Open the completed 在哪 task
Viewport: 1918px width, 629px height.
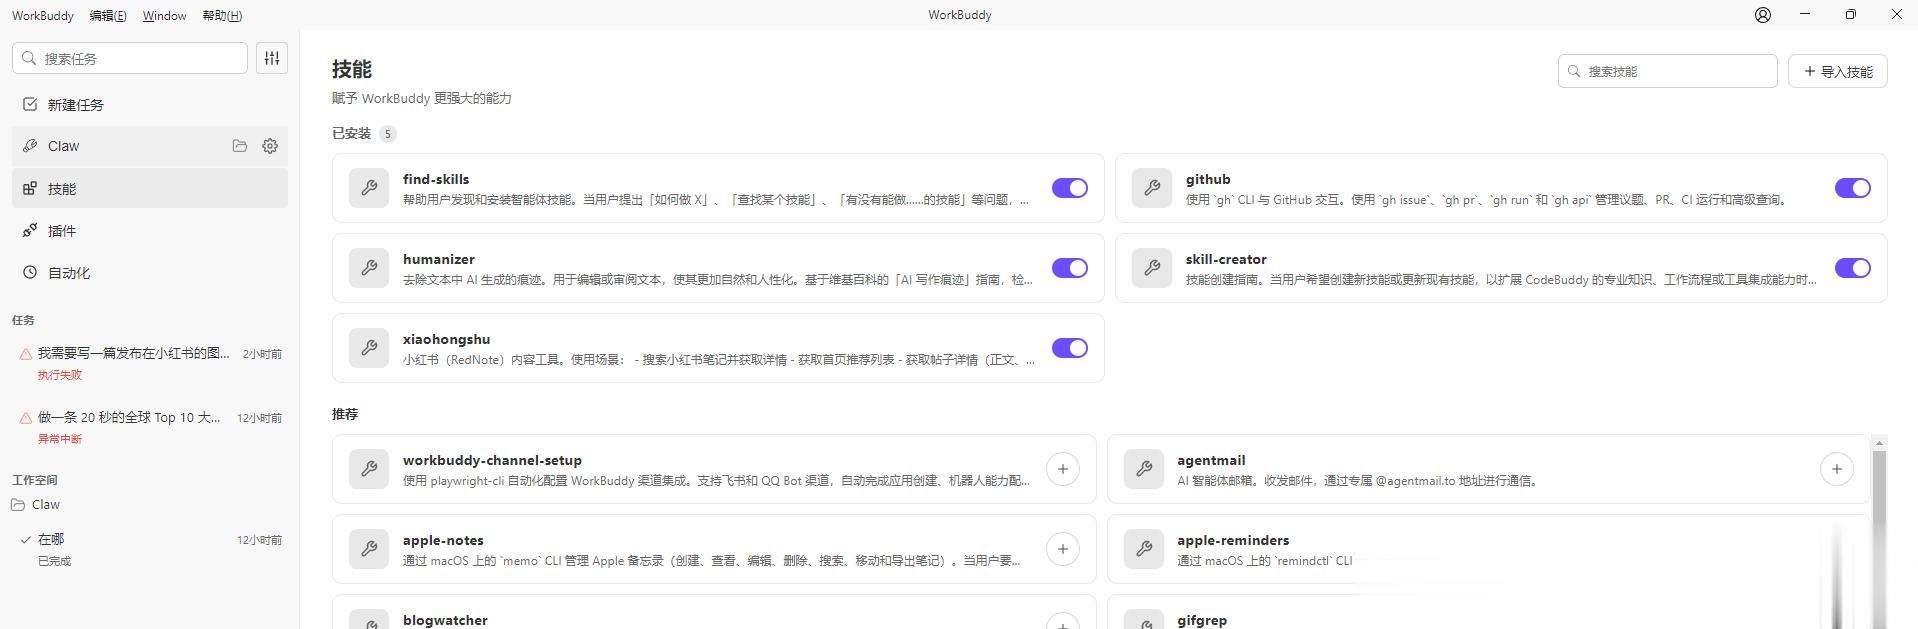pos(150,549)
